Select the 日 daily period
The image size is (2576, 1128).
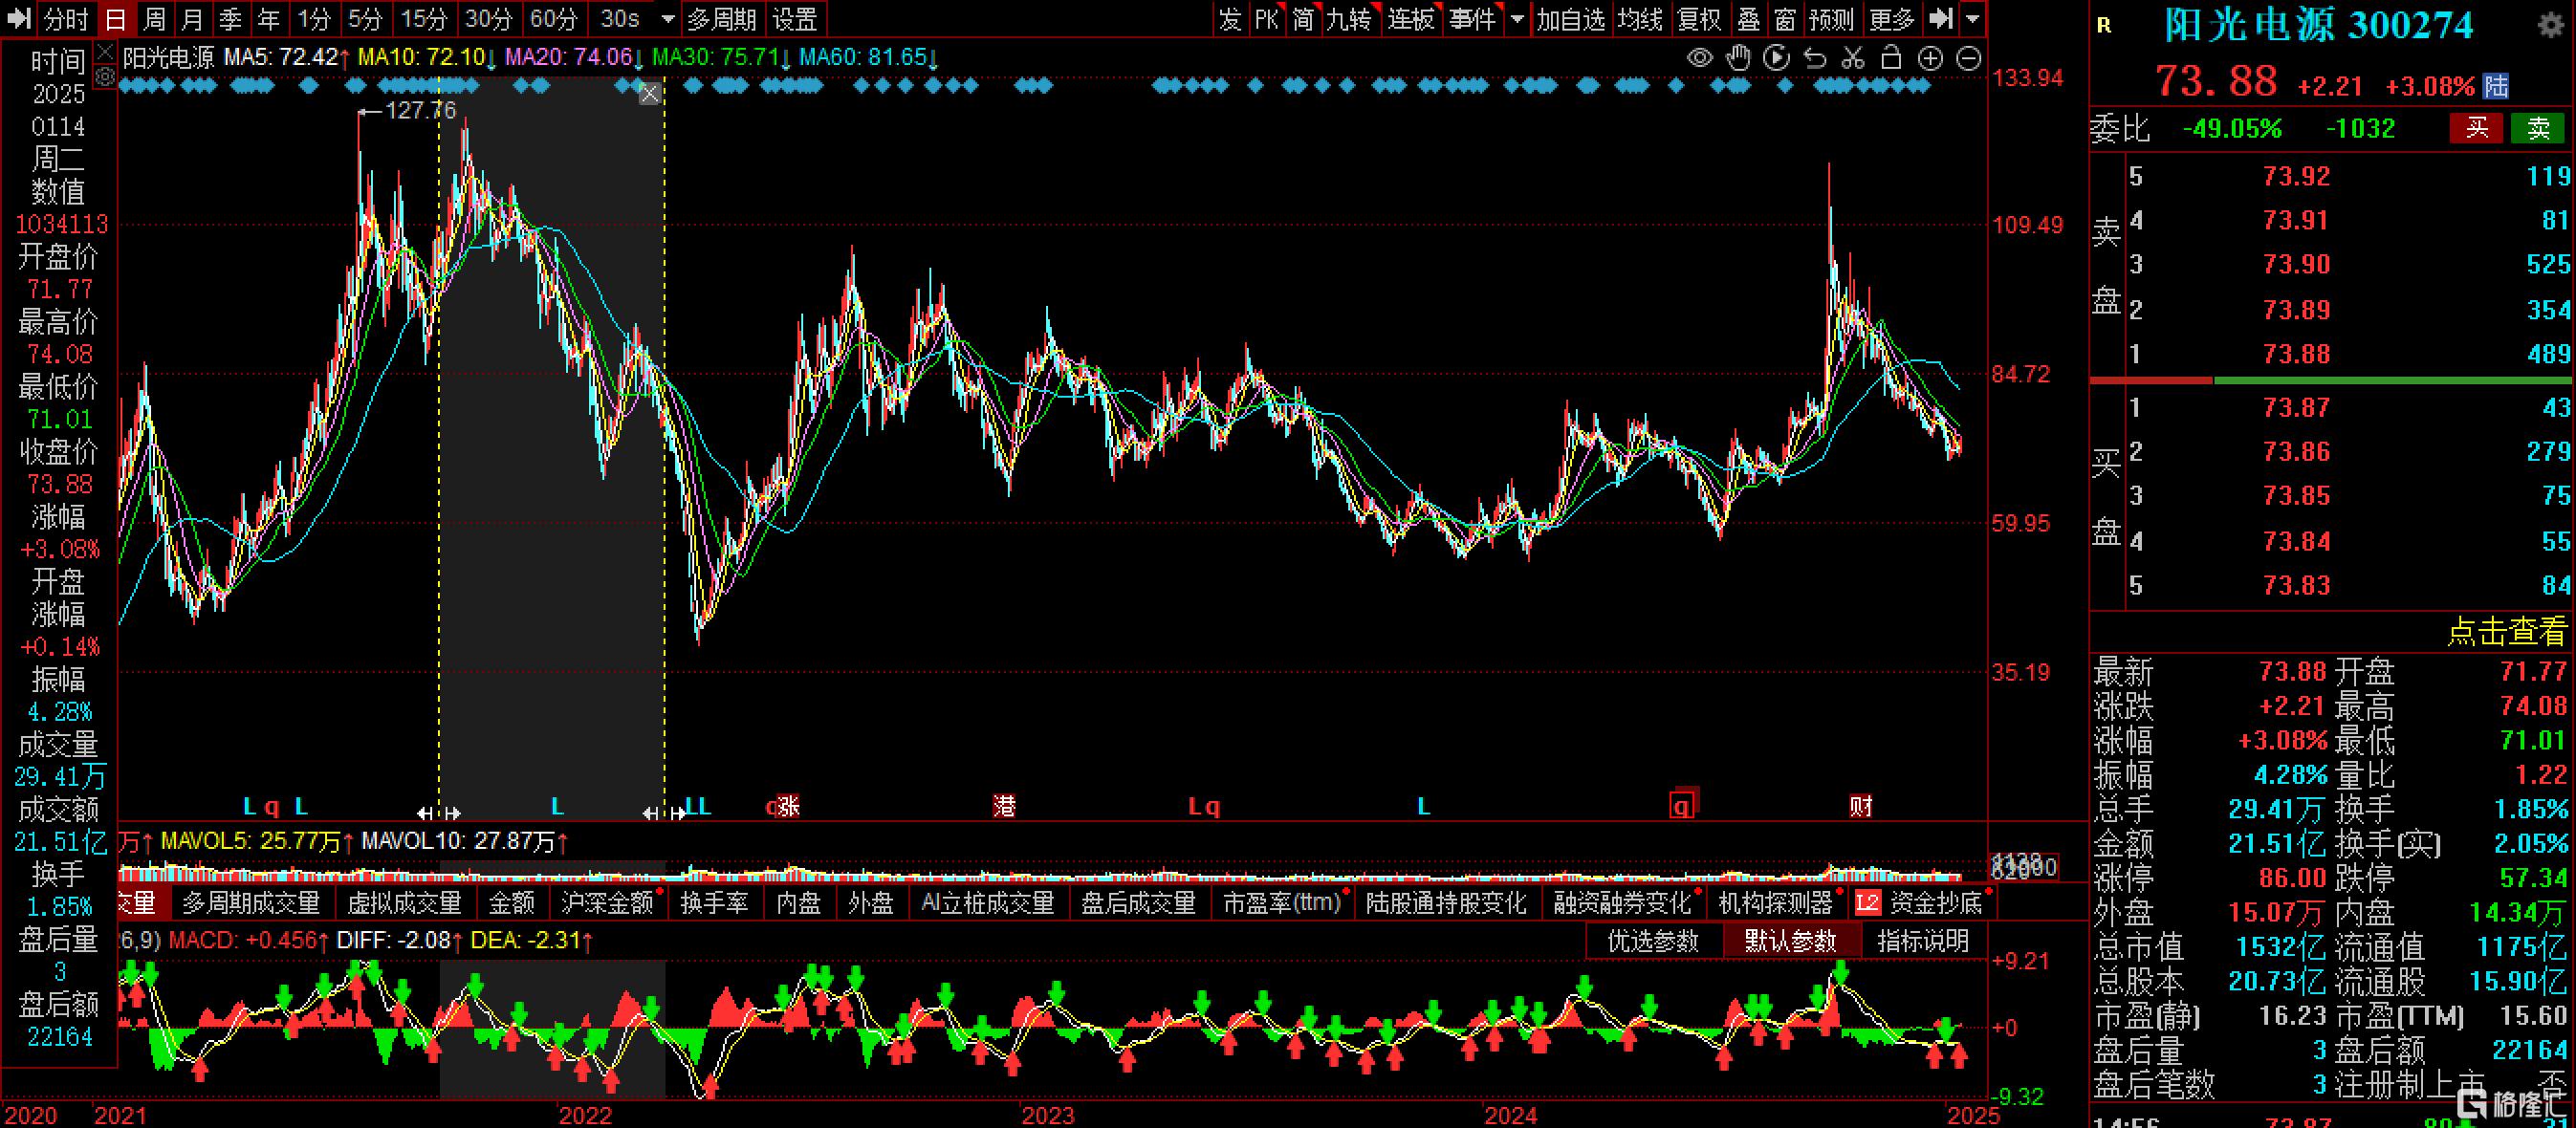coord(116,19)
